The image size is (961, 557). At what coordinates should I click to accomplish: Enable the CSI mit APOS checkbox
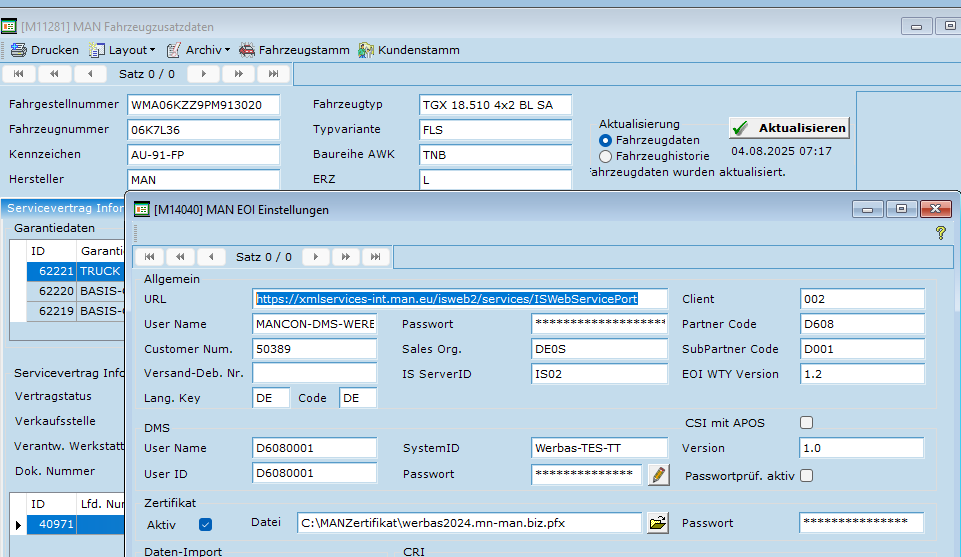(806, 423)
